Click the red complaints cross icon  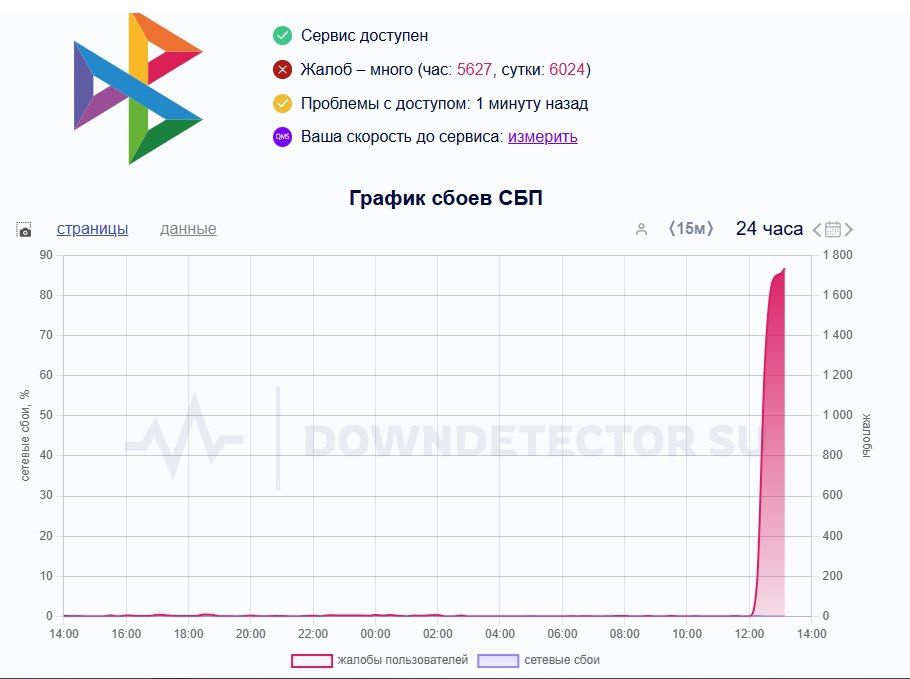click(x=282, y=70)
